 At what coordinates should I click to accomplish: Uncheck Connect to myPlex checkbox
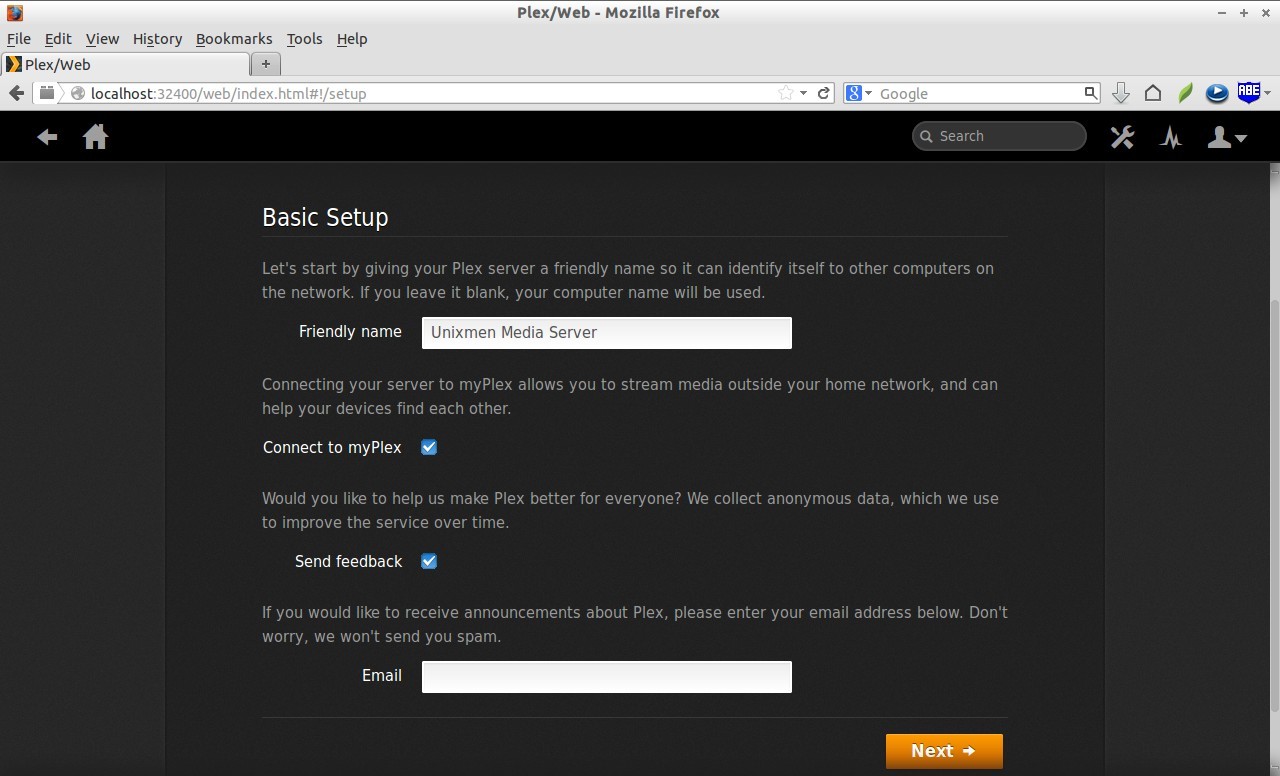point(429,447)
